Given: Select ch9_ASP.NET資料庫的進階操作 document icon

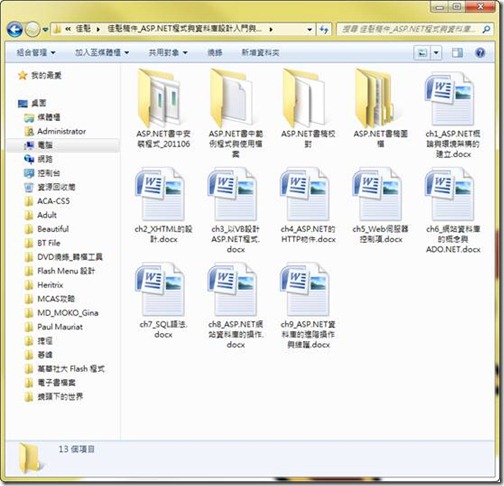Looking at the screenshot, I should (x=305, y=289).
